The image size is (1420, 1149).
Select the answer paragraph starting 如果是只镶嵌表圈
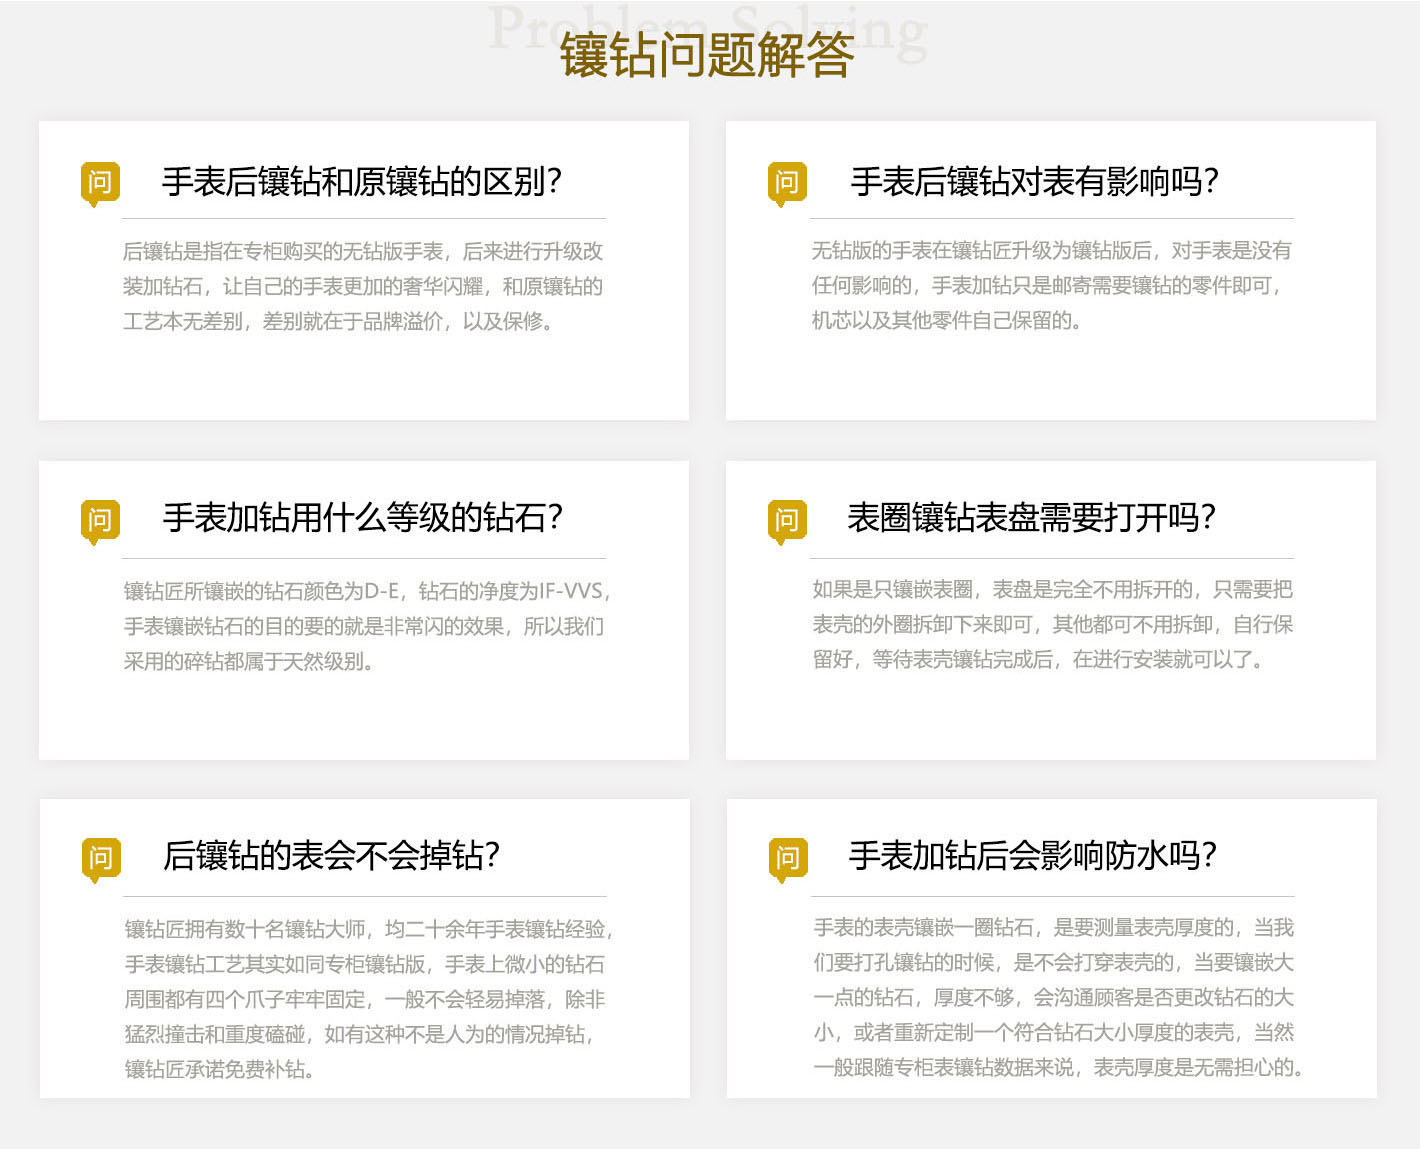(x=1052, y=625)
